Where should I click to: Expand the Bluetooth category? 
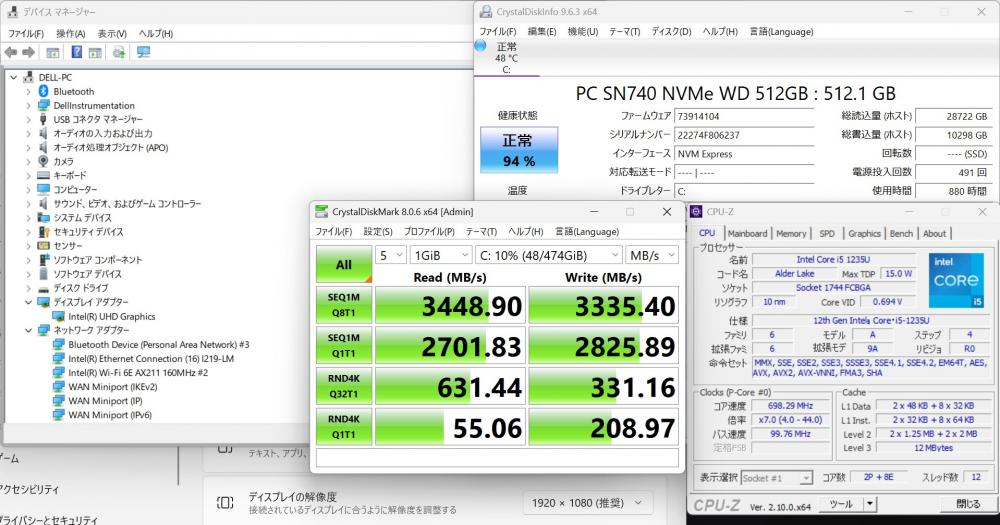tap(28, 91)
